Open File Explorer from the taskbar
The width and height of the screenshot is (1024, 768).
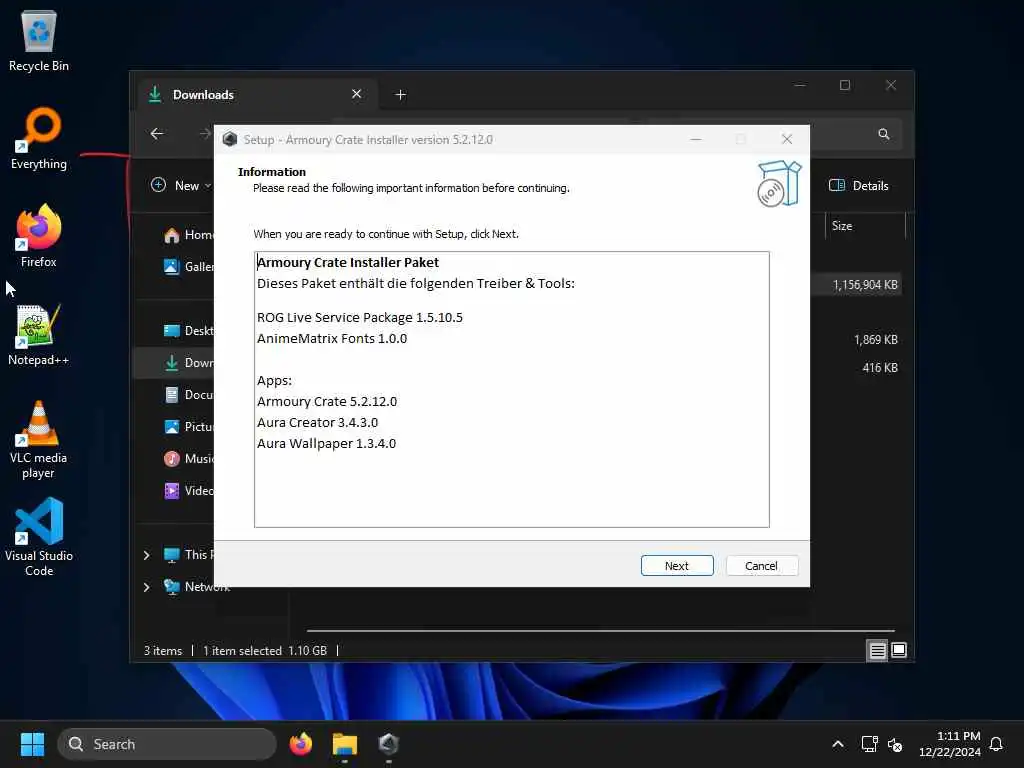345,744
